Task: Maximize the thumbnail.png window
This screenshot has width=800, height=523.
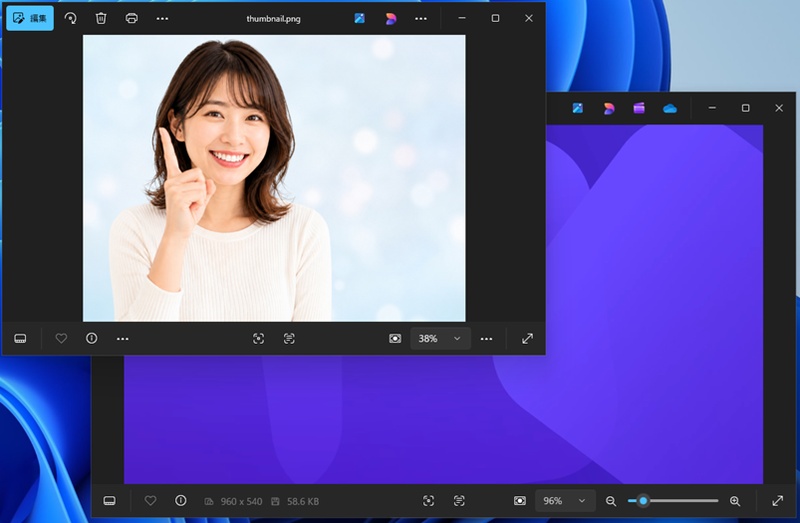Action: (x=495, y=18)
